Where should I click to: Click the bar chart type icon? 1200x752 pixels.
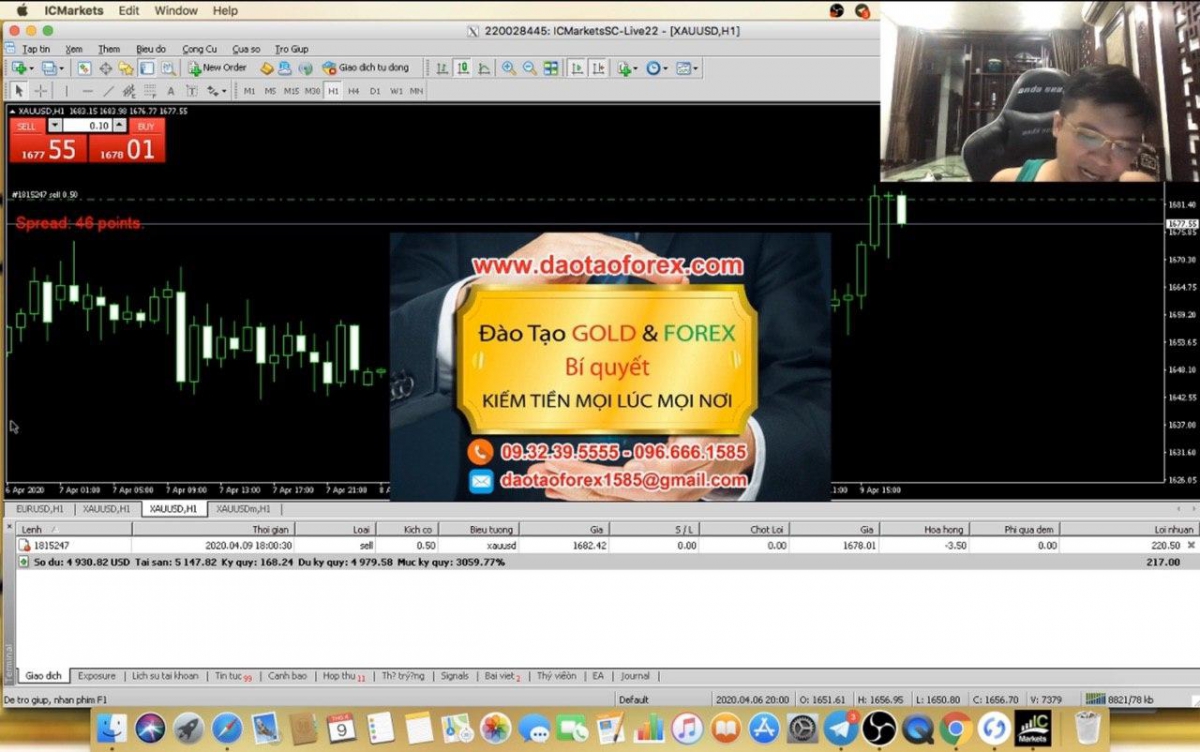pos(442,68)
